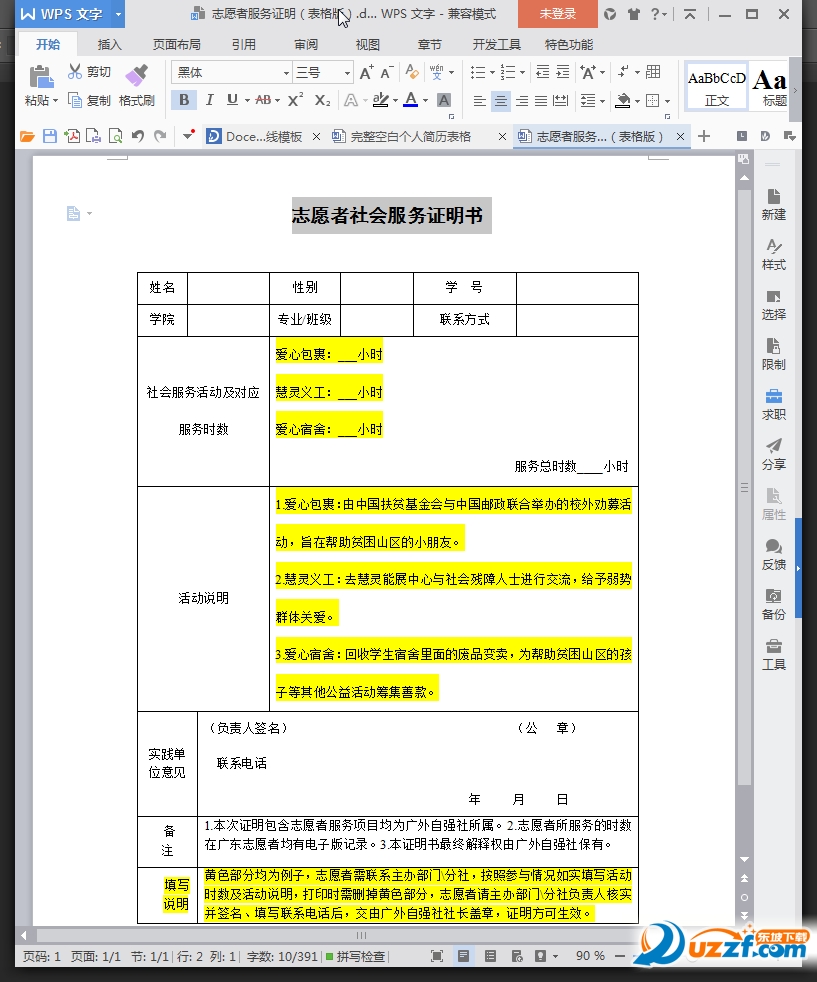Click the decrease font size icon
This screenshot has width=817, height=982.
387,73
